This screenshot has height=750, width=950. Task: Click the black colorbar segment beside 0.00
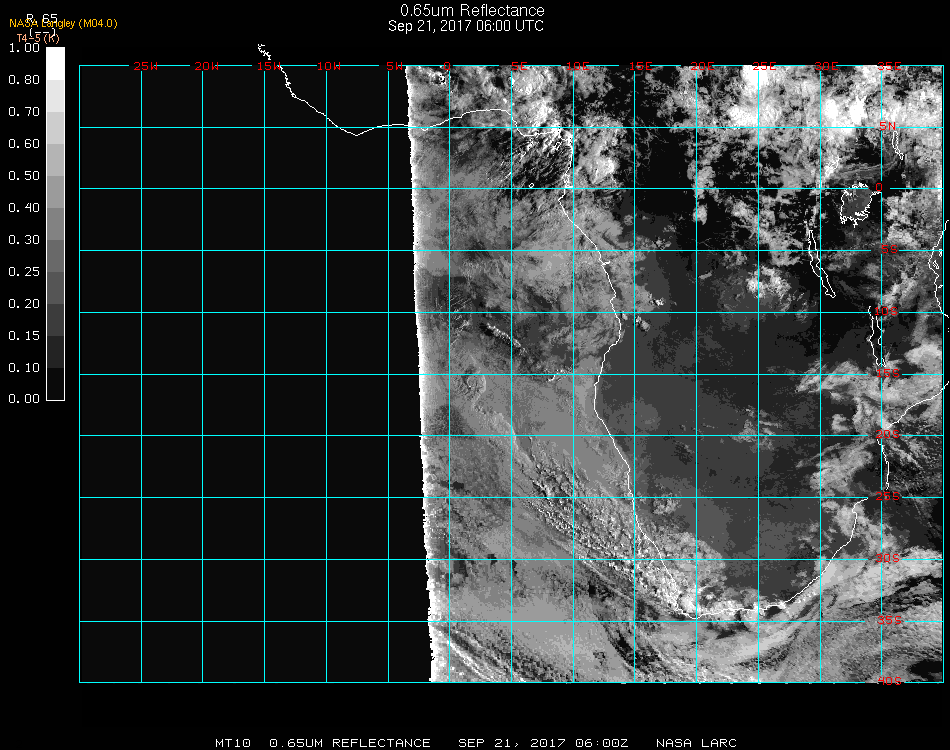coord(55,384)
